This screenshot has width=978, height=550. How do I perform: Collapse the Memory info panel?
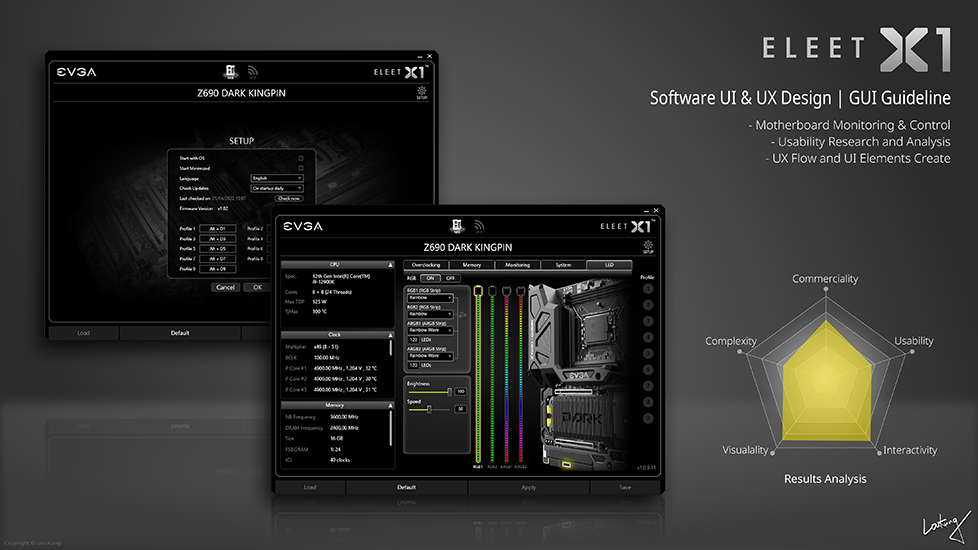(x=390, y=405)
